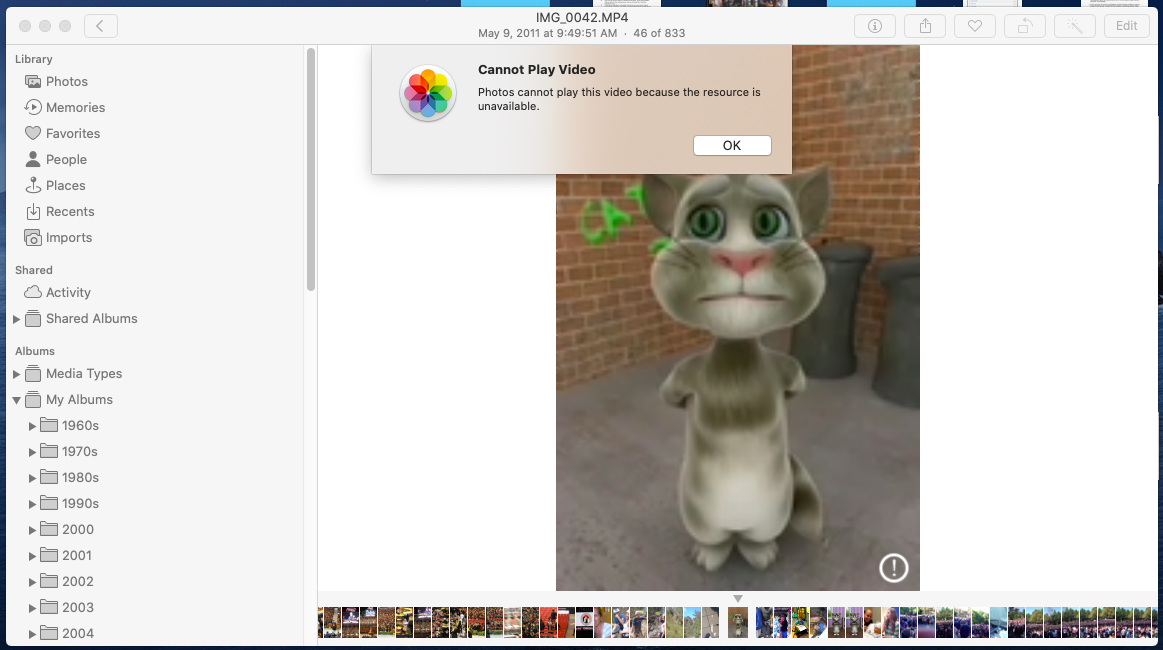
Task: Click the Info button in toolbar
Action: (x=875, y=26)
